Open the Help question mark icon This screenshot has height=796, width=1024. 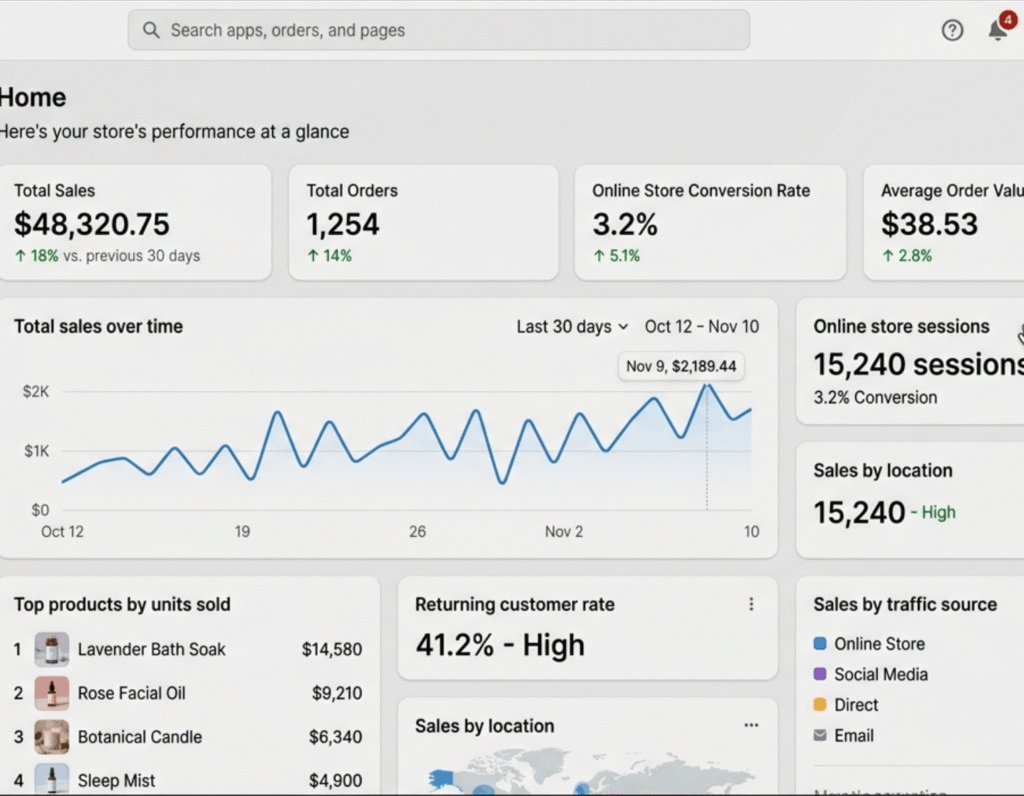point(952,30)
